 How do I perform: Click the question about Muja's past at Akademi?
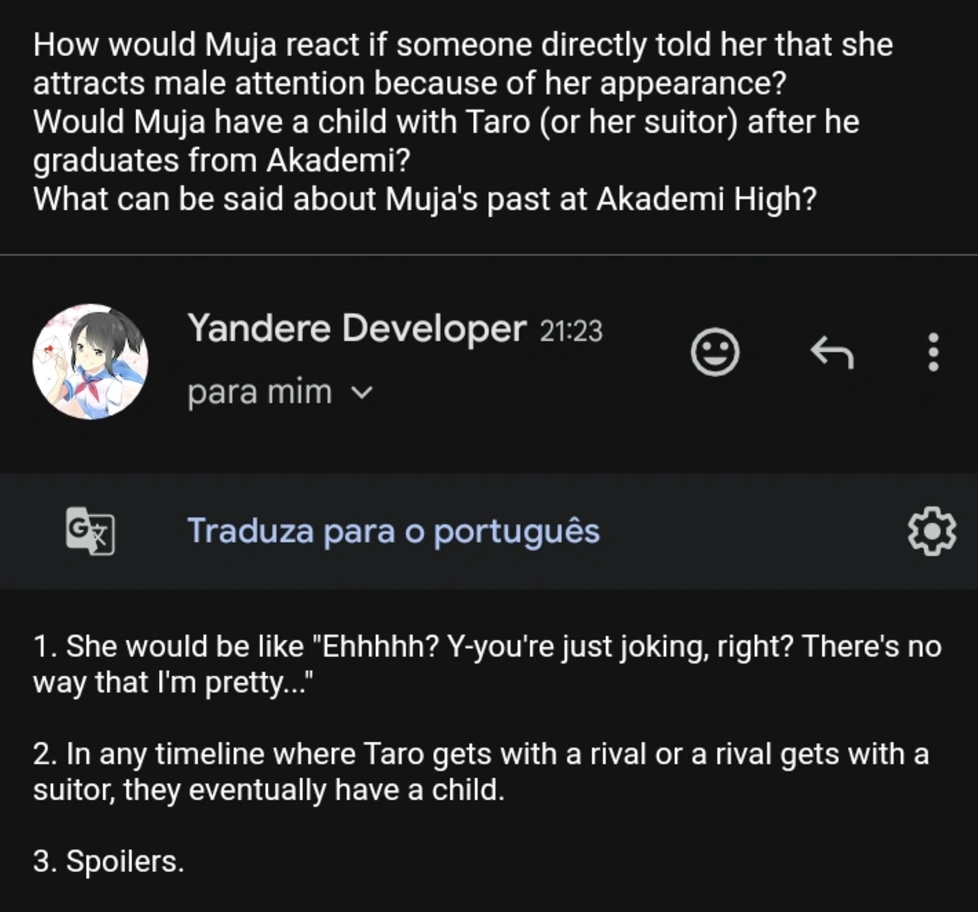(425, 199)
